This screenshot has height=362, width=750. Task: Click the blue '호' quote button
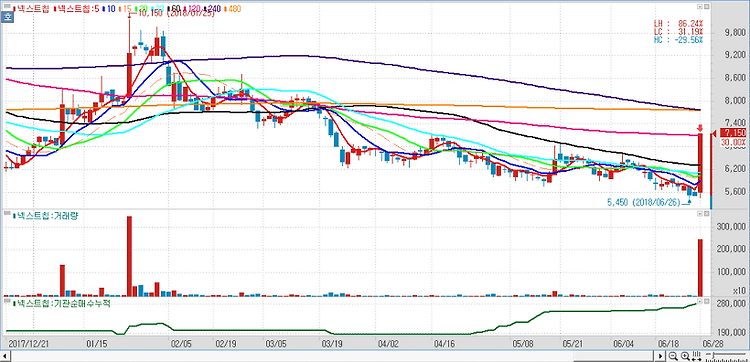7,17
